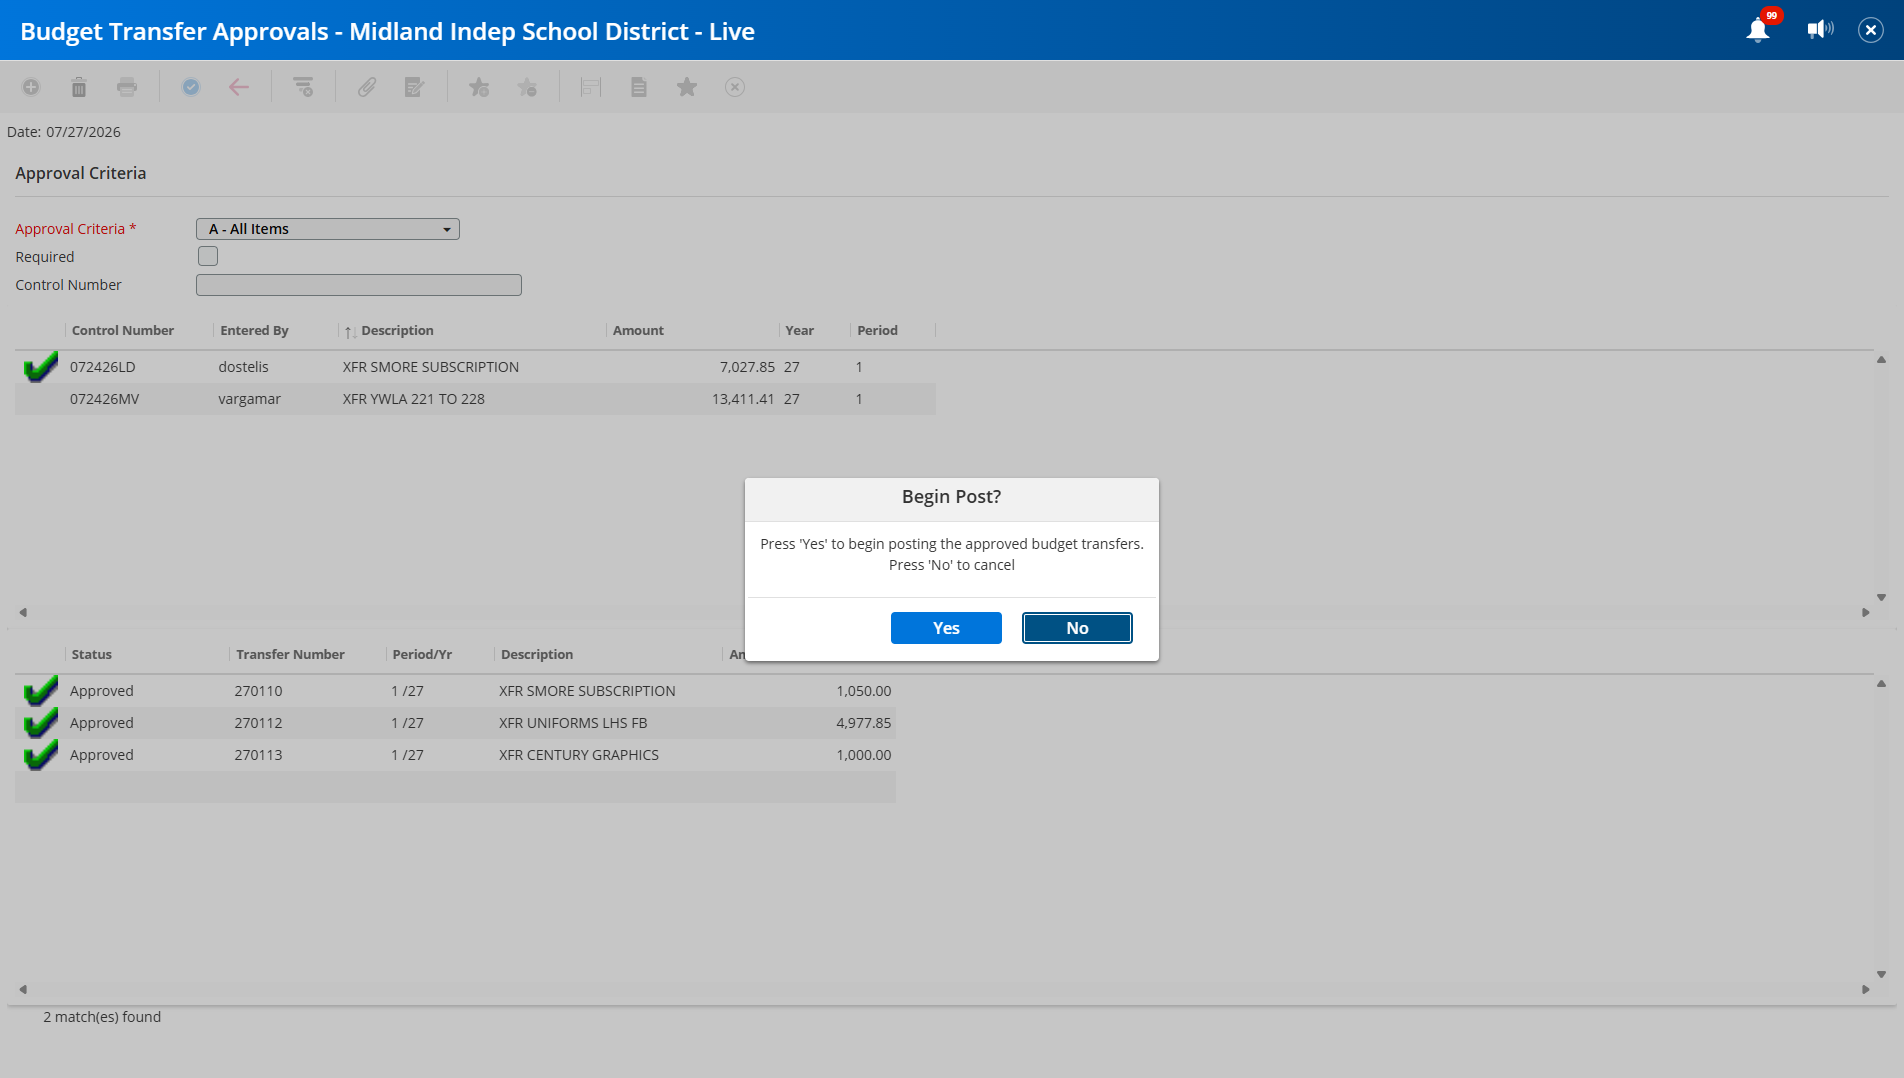Screen dimensions: 1904x1078
Task: Click the Control Number input field
Action: [359, 285]
